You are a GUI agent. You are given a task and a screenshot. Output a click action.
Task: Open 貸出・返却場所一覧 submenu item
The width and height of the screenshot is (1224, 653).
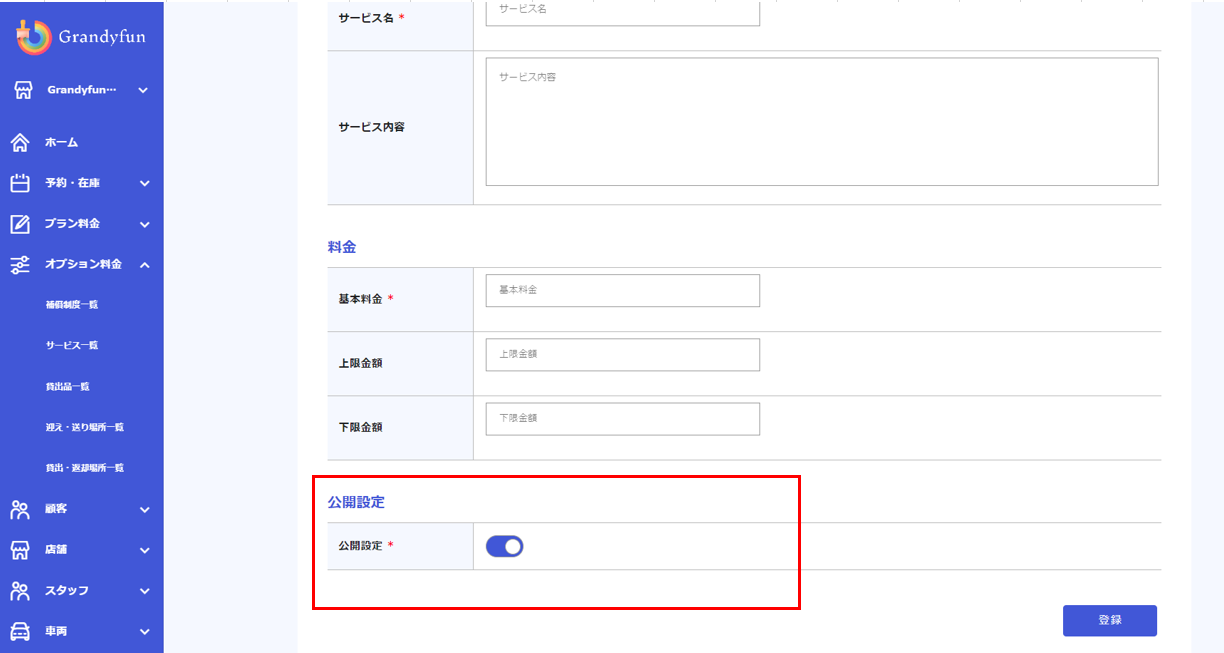[85, 468]
